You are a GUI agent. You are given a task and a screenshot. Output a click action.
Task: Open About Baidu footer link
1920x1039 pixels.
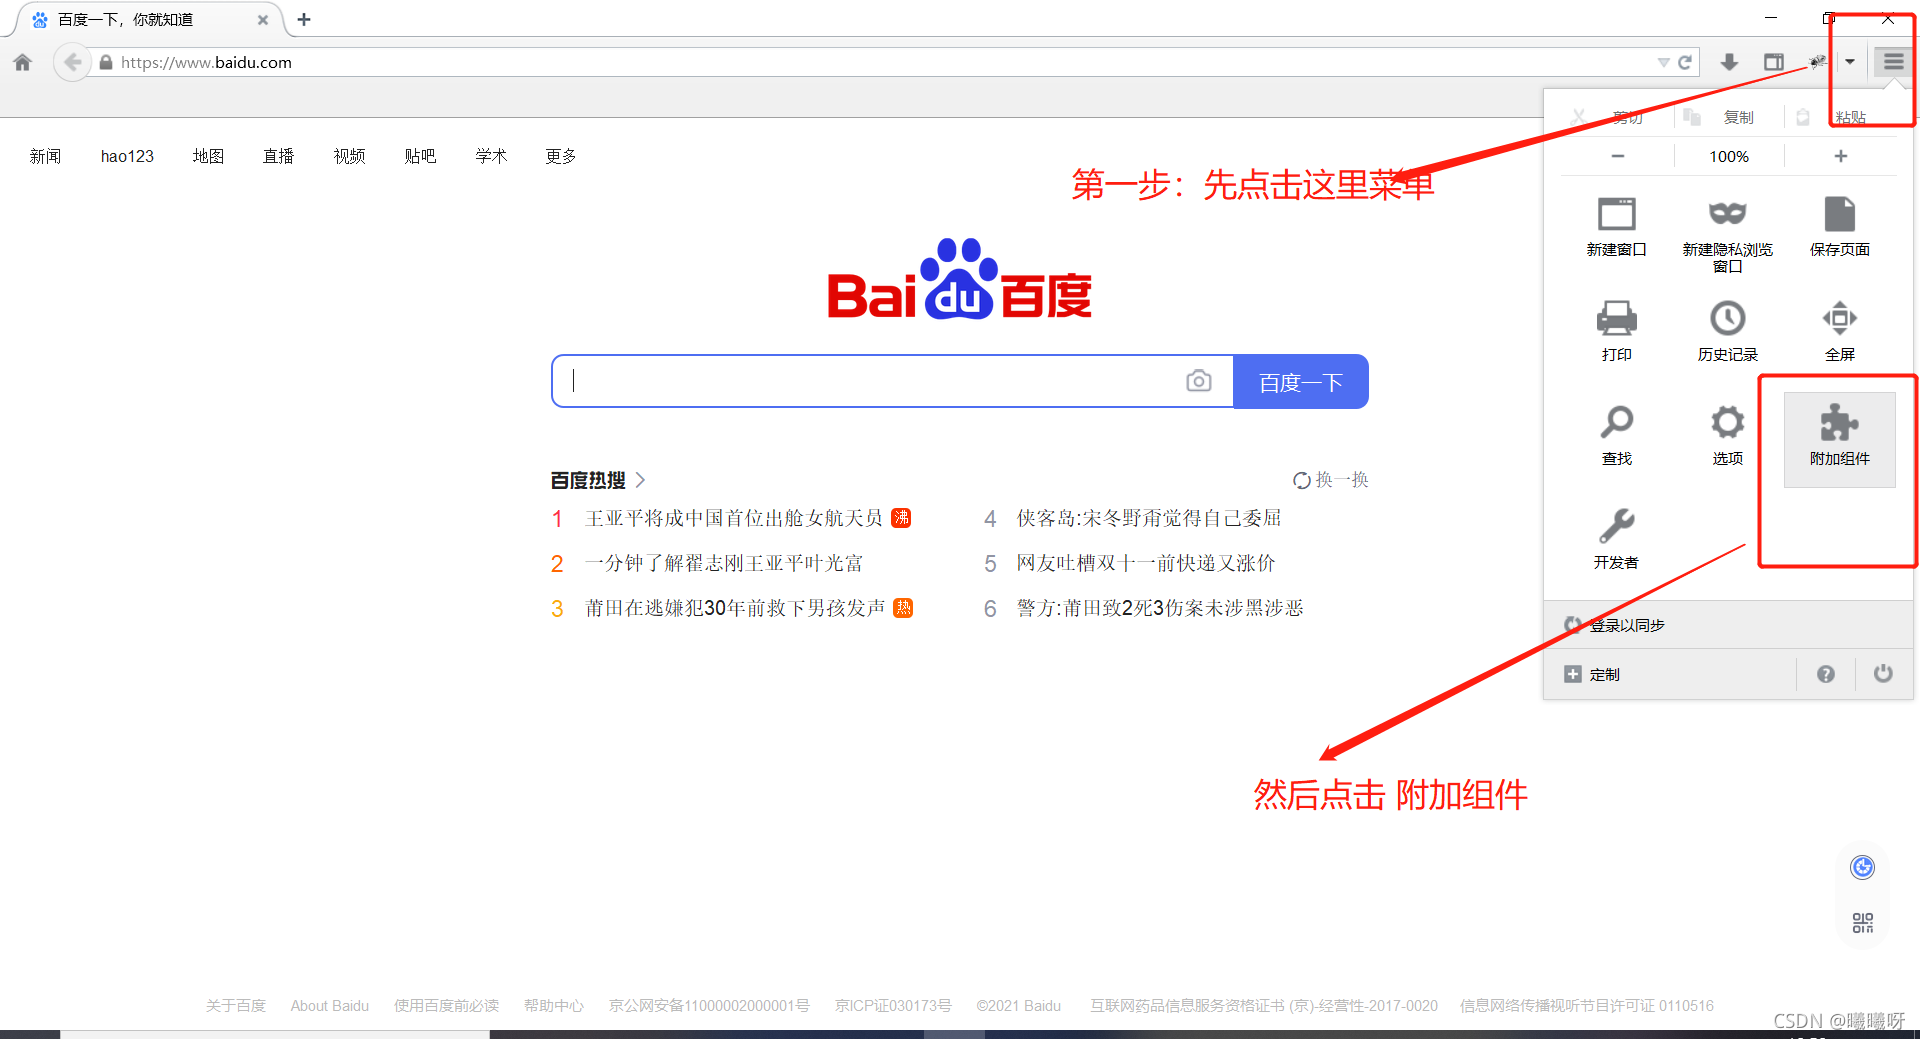coord(330,1005)
